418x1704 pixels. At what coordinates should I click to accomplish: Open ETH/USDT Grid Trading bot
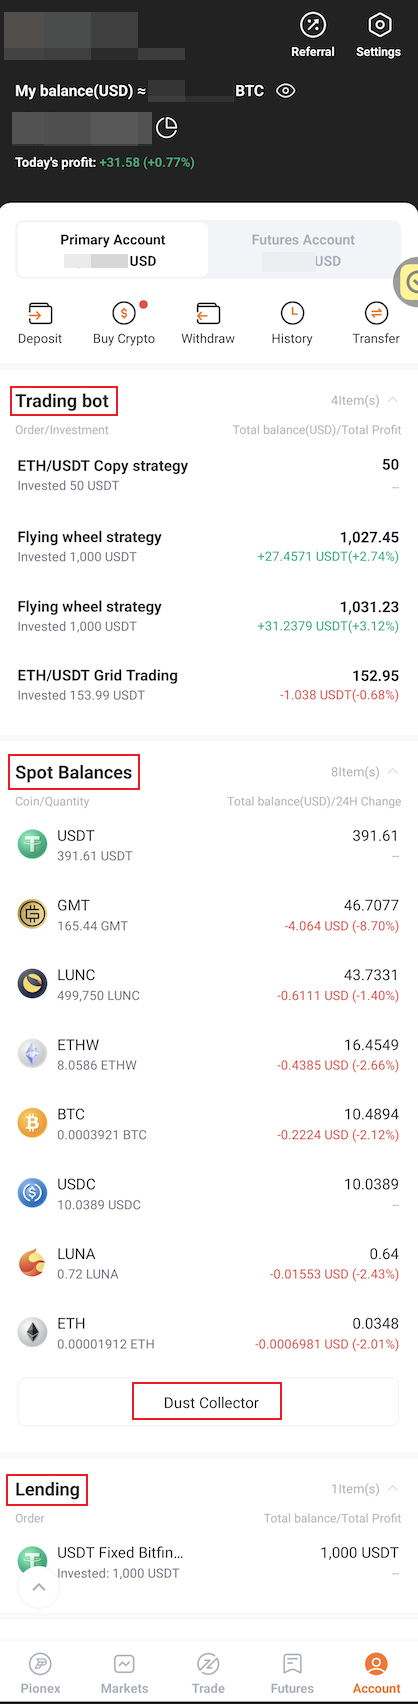tap(208, 685)
